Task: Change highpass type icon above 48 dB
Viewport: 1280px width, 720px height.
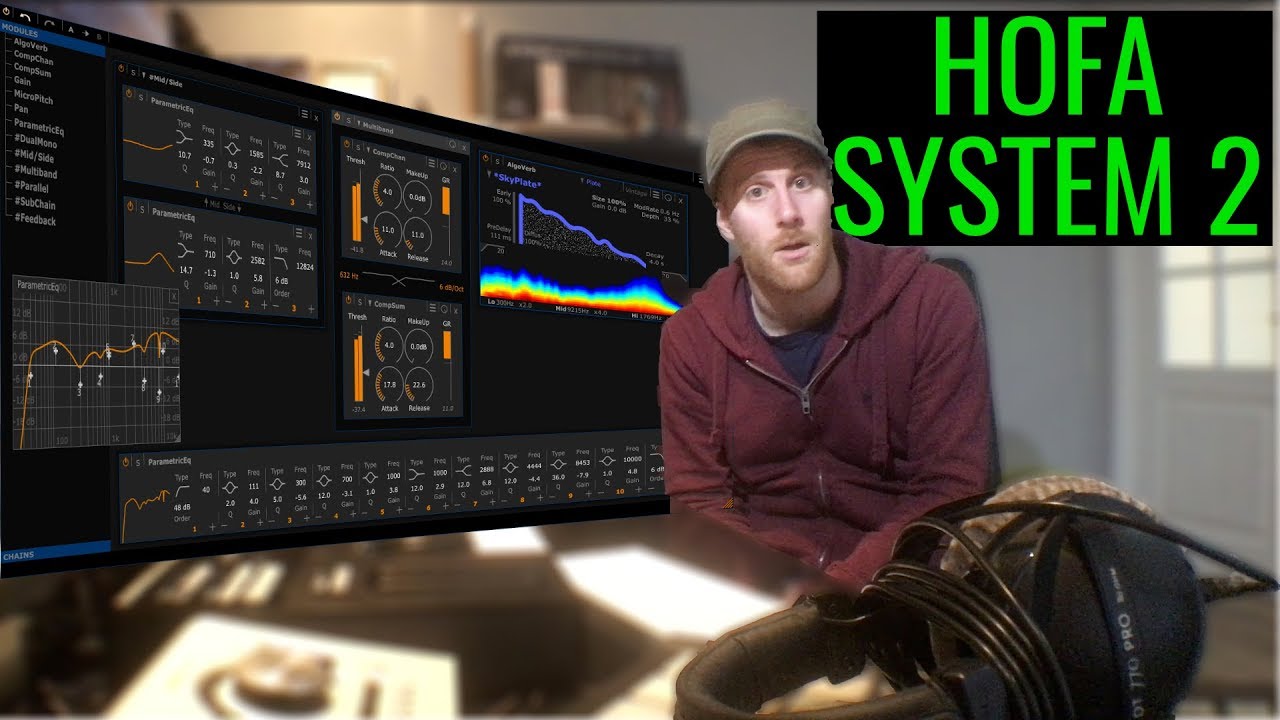Action: [x=182, y=492]
